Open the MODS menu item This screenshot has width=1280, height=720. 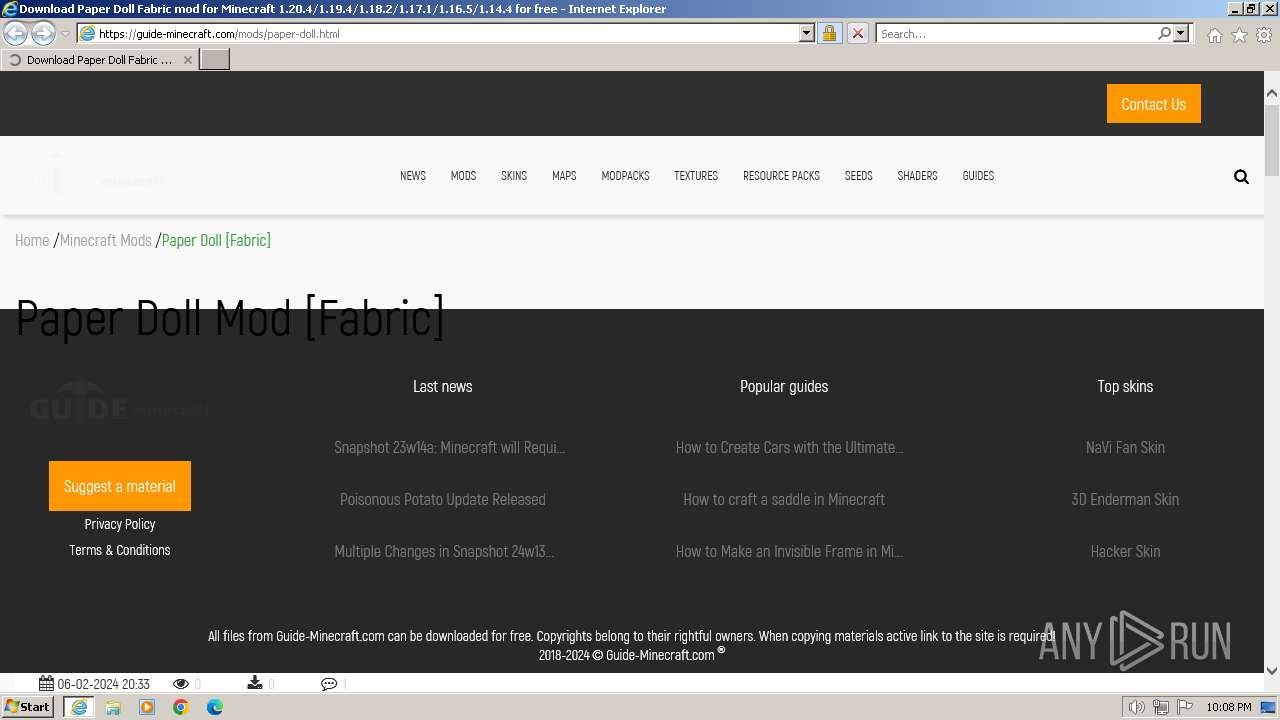click(x=463, y=176)
